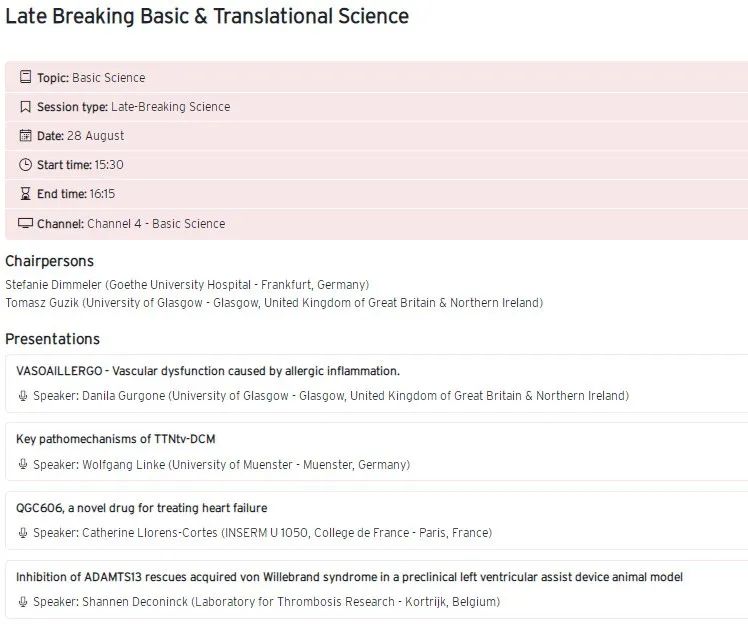Click Channel 4 - Basic Science text
The width and height of the screenshot is (748, 624).
pyautogui.click(x=156, y=224)
